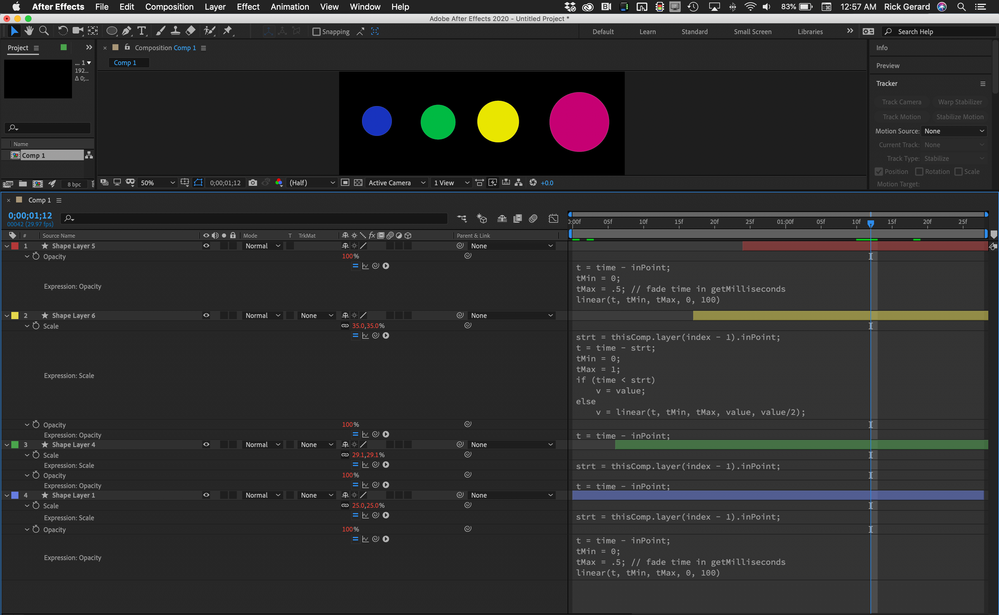Viewport: 999px width, 615px height.
Task: Uncheck Position checkbox in Tracker panel
Action: [x=879, y=171]
